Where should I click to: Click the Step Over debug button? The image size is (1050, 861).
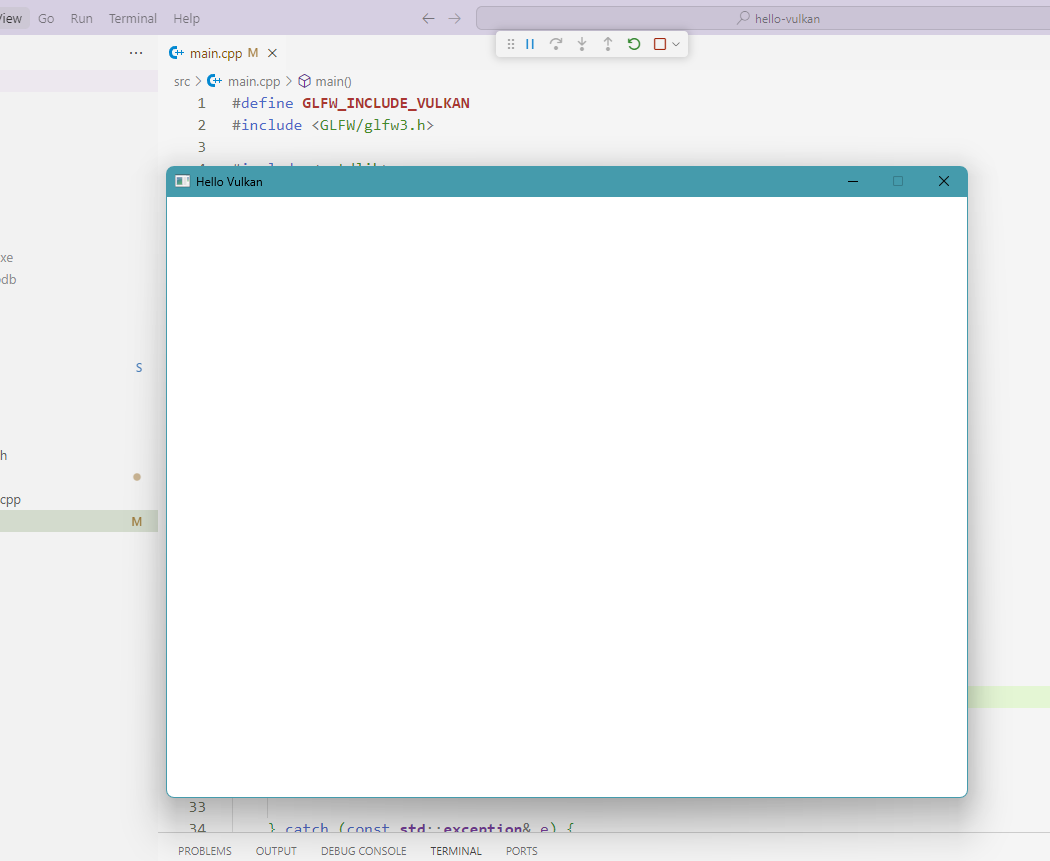coord(556,44)
